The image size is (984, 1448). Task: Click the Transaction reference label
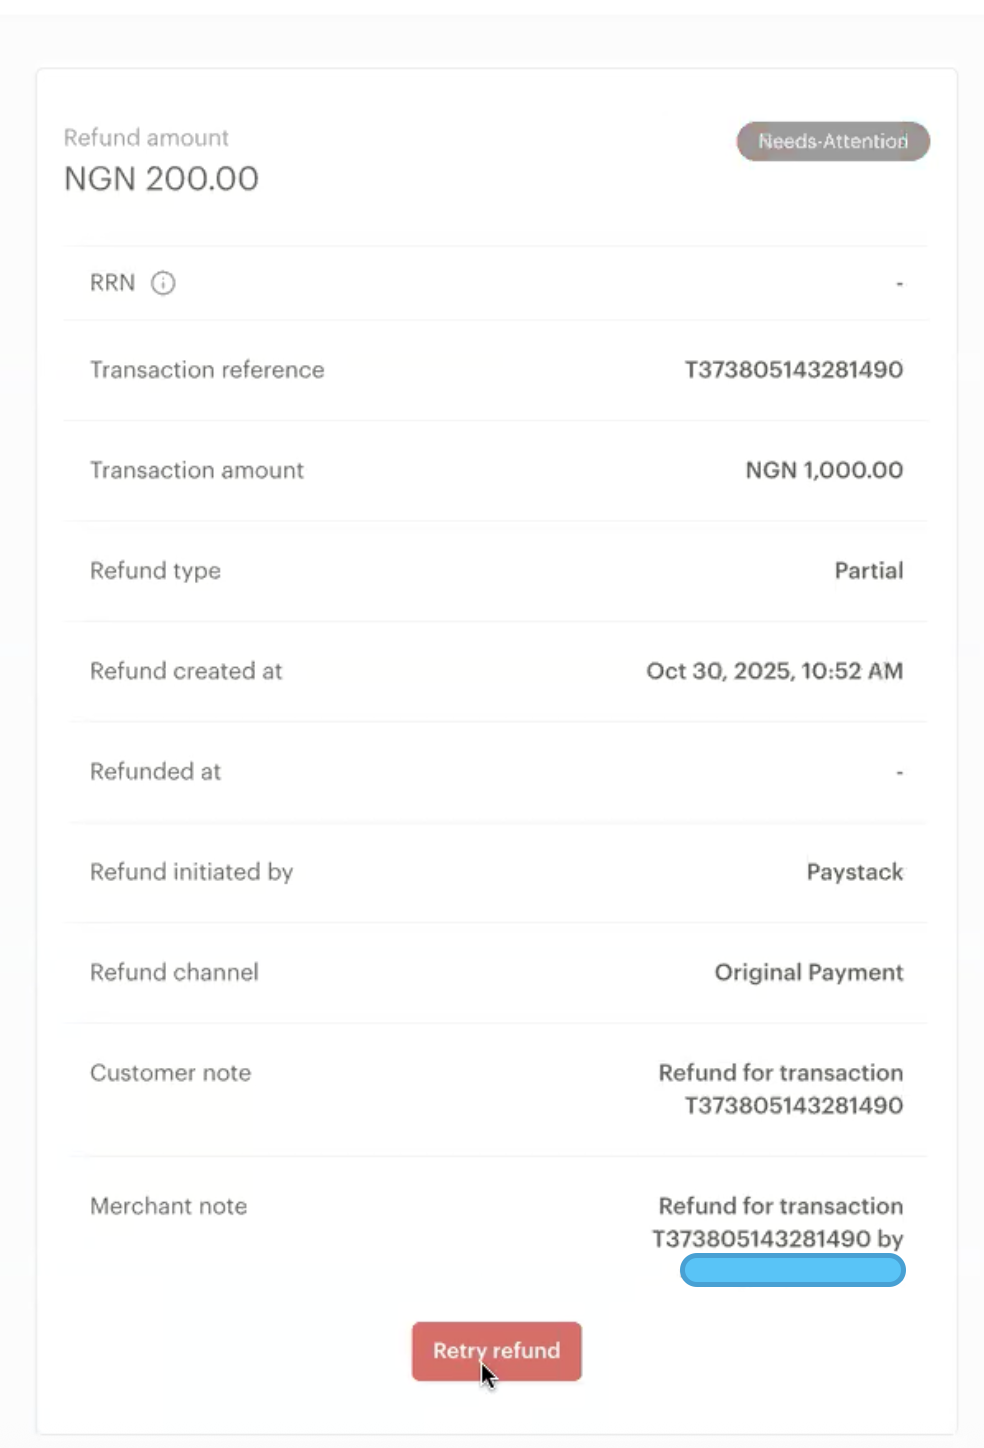click(207, 370)
